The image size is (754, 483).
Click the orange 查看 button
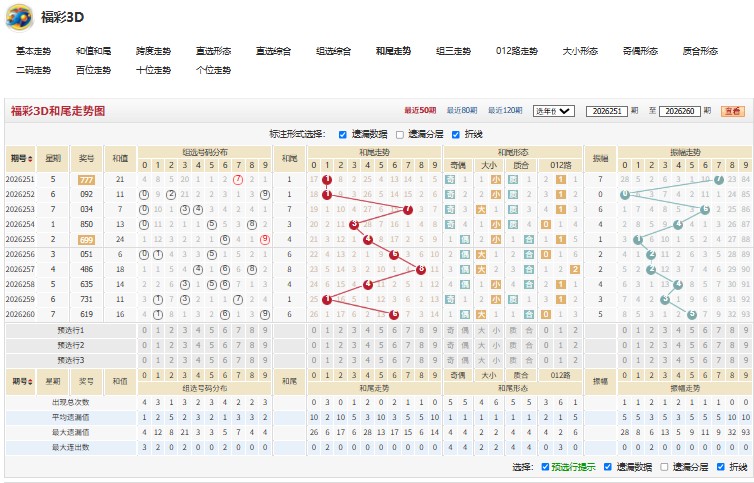pos(732,111)
